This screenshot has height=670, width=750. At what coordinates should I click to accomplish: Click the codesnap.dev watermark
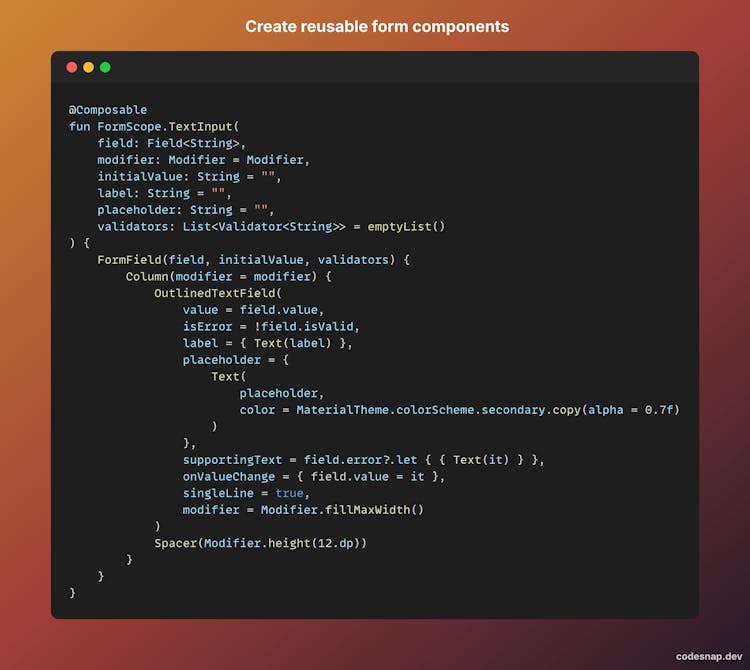tap(708, 656)
